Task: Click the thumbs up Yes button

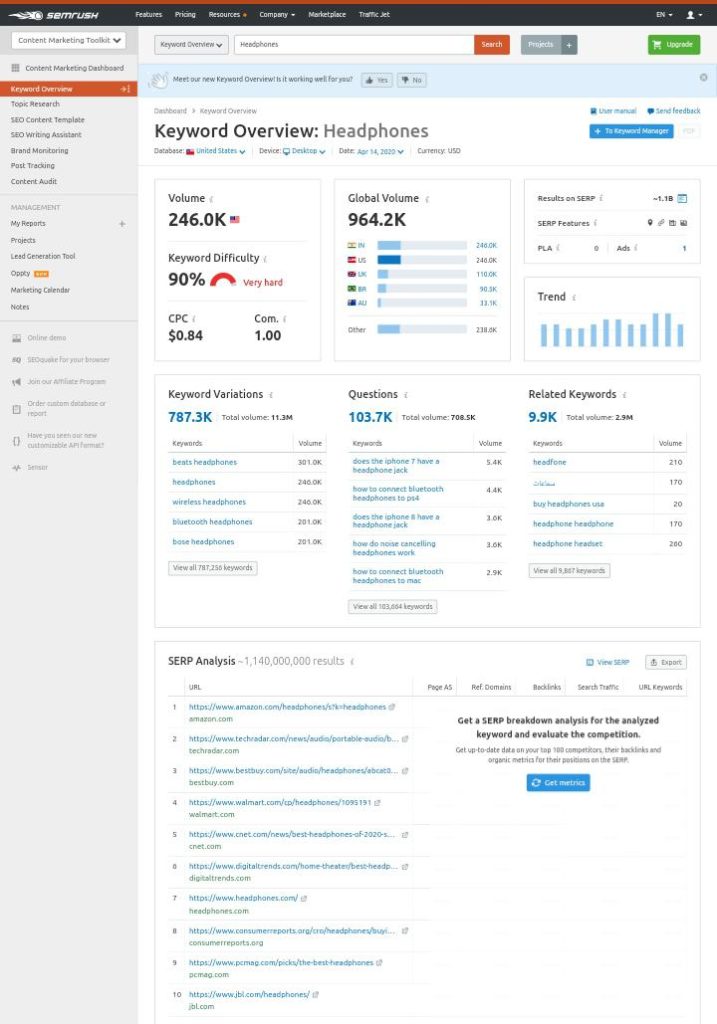Action: tap(377, 80)
